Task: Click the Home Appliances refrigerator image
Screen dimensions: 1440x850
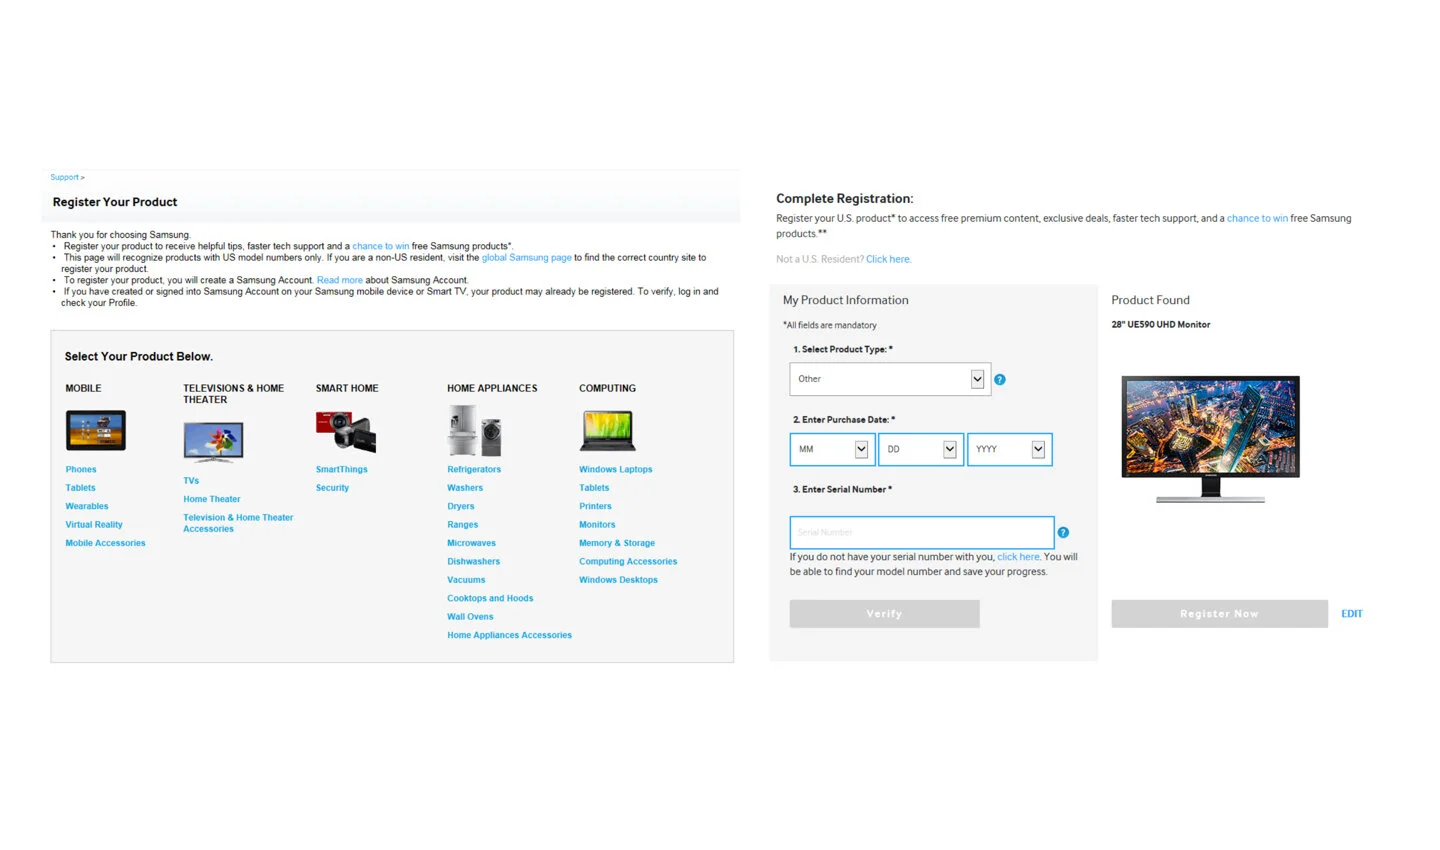Action: tap(474, 431)
